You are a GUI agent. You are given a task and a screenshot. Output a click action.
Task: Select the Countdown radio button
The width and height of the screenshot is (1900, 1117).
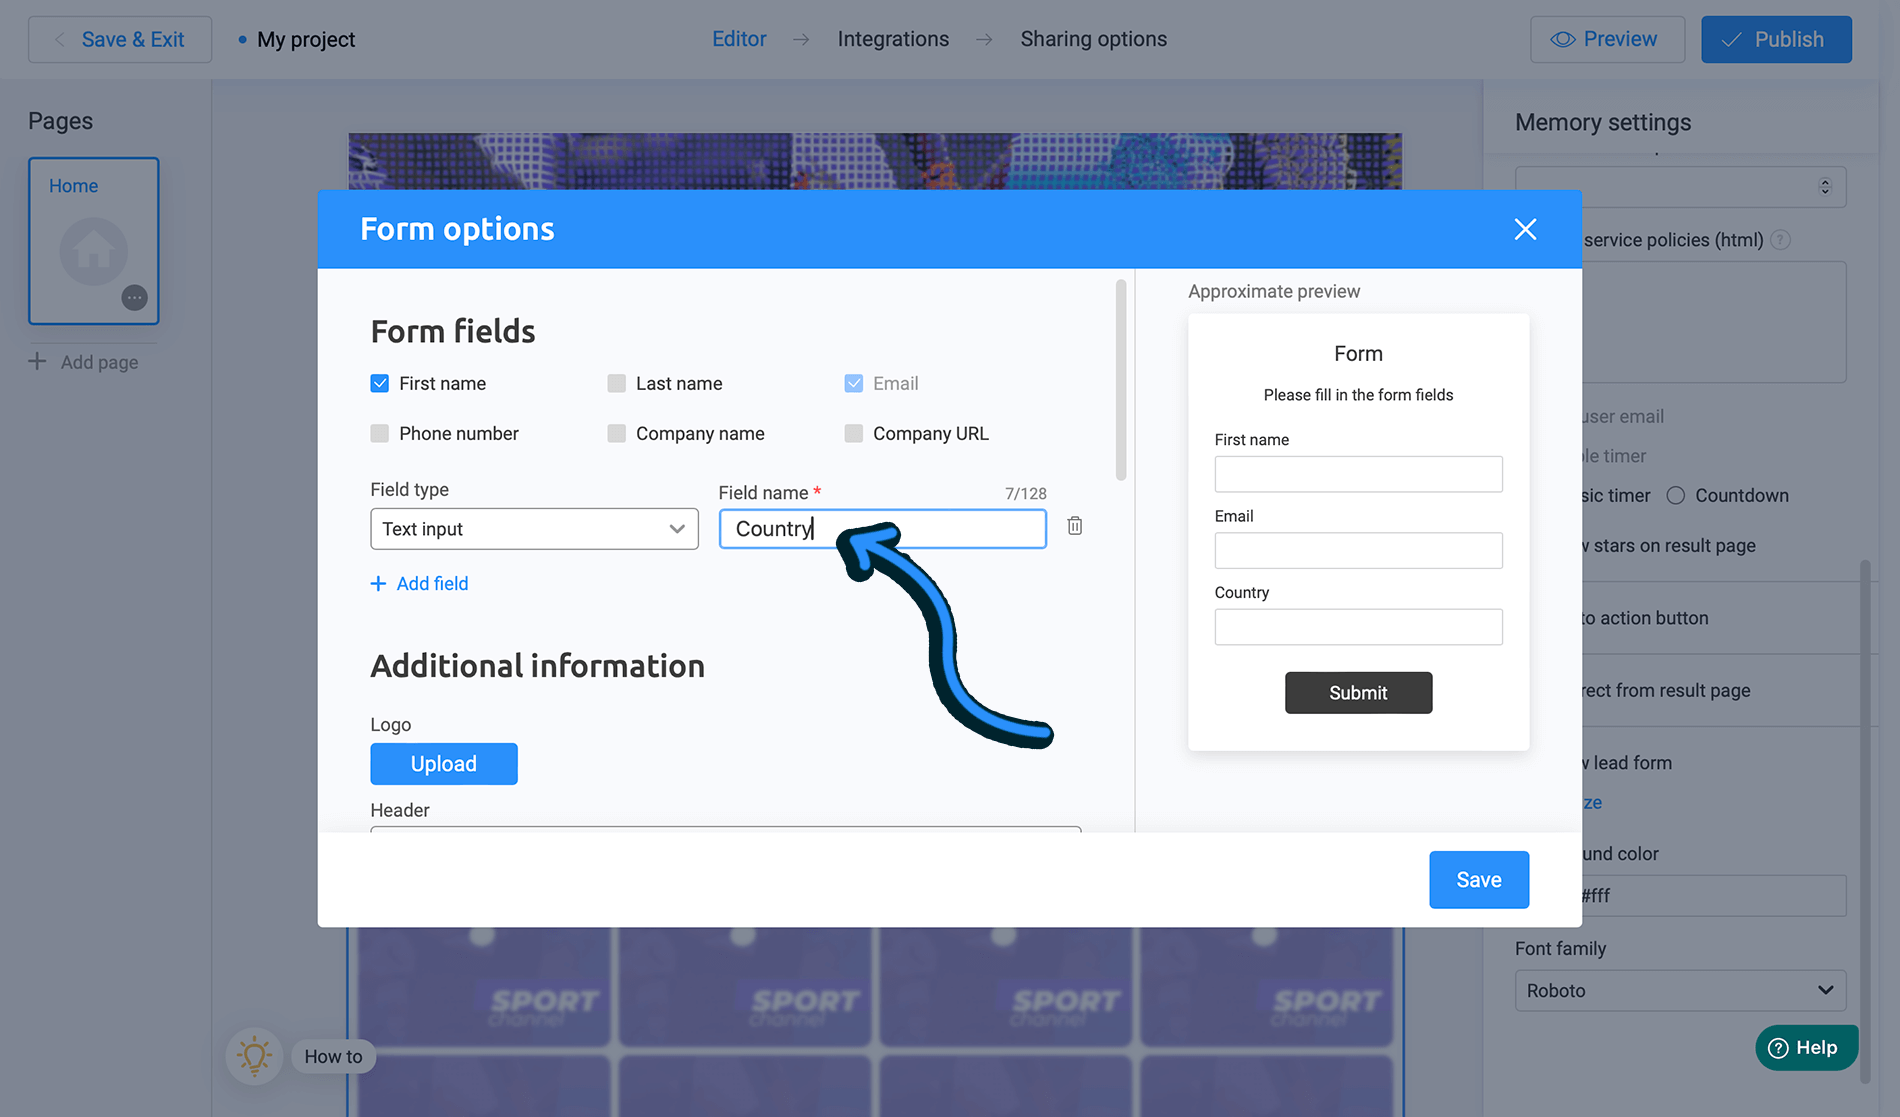tap(1676, 495)
